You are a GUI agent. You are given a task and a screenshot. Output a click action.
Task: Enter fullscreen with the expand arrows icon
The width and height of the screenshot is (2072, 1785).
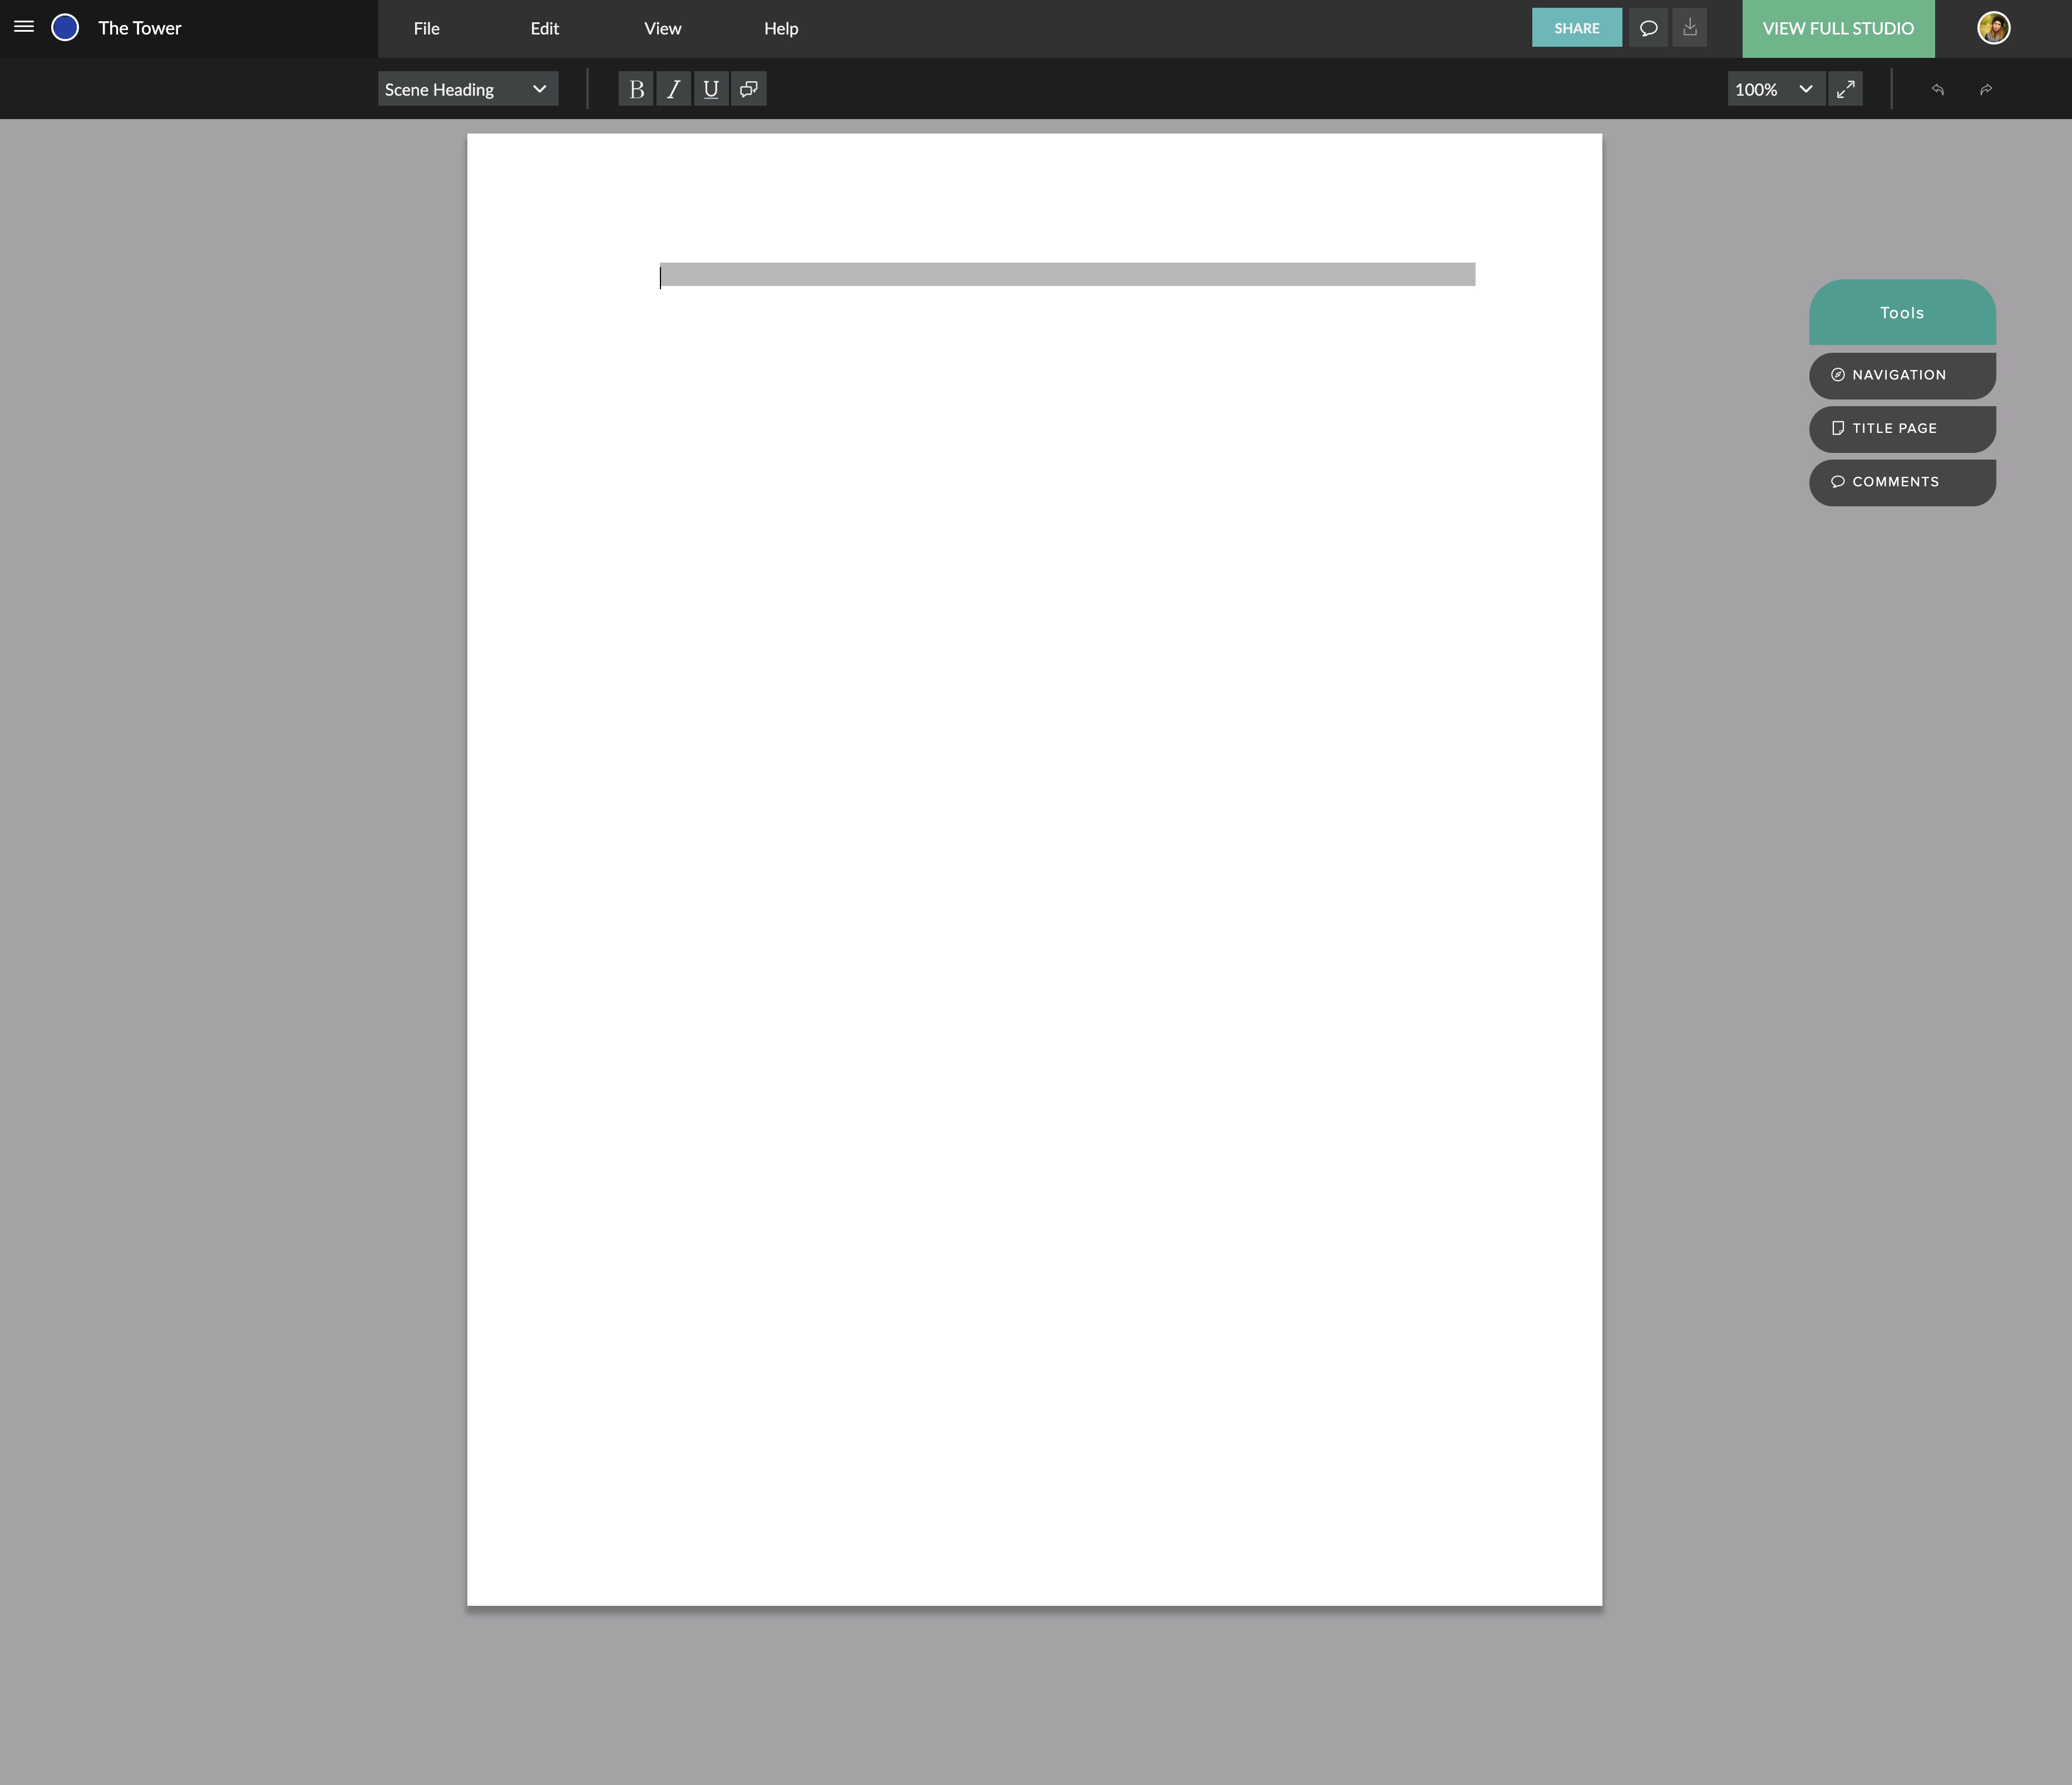(1846, 89)
